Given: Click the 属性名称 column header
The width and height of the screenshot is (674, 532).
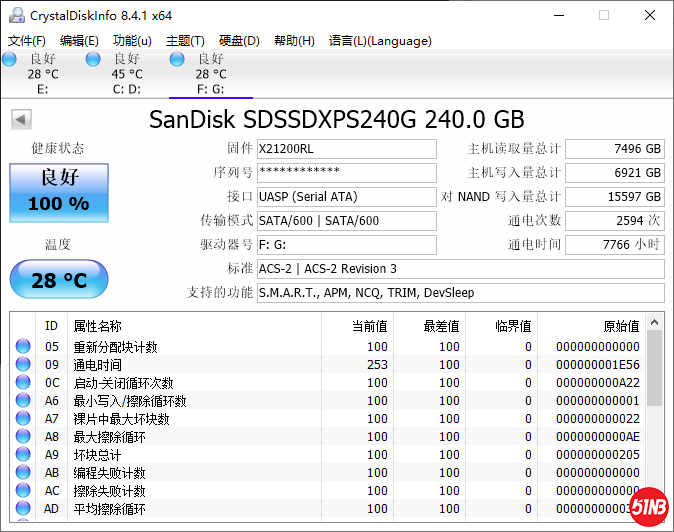Looking at the screenshot, I should point(98,326).
